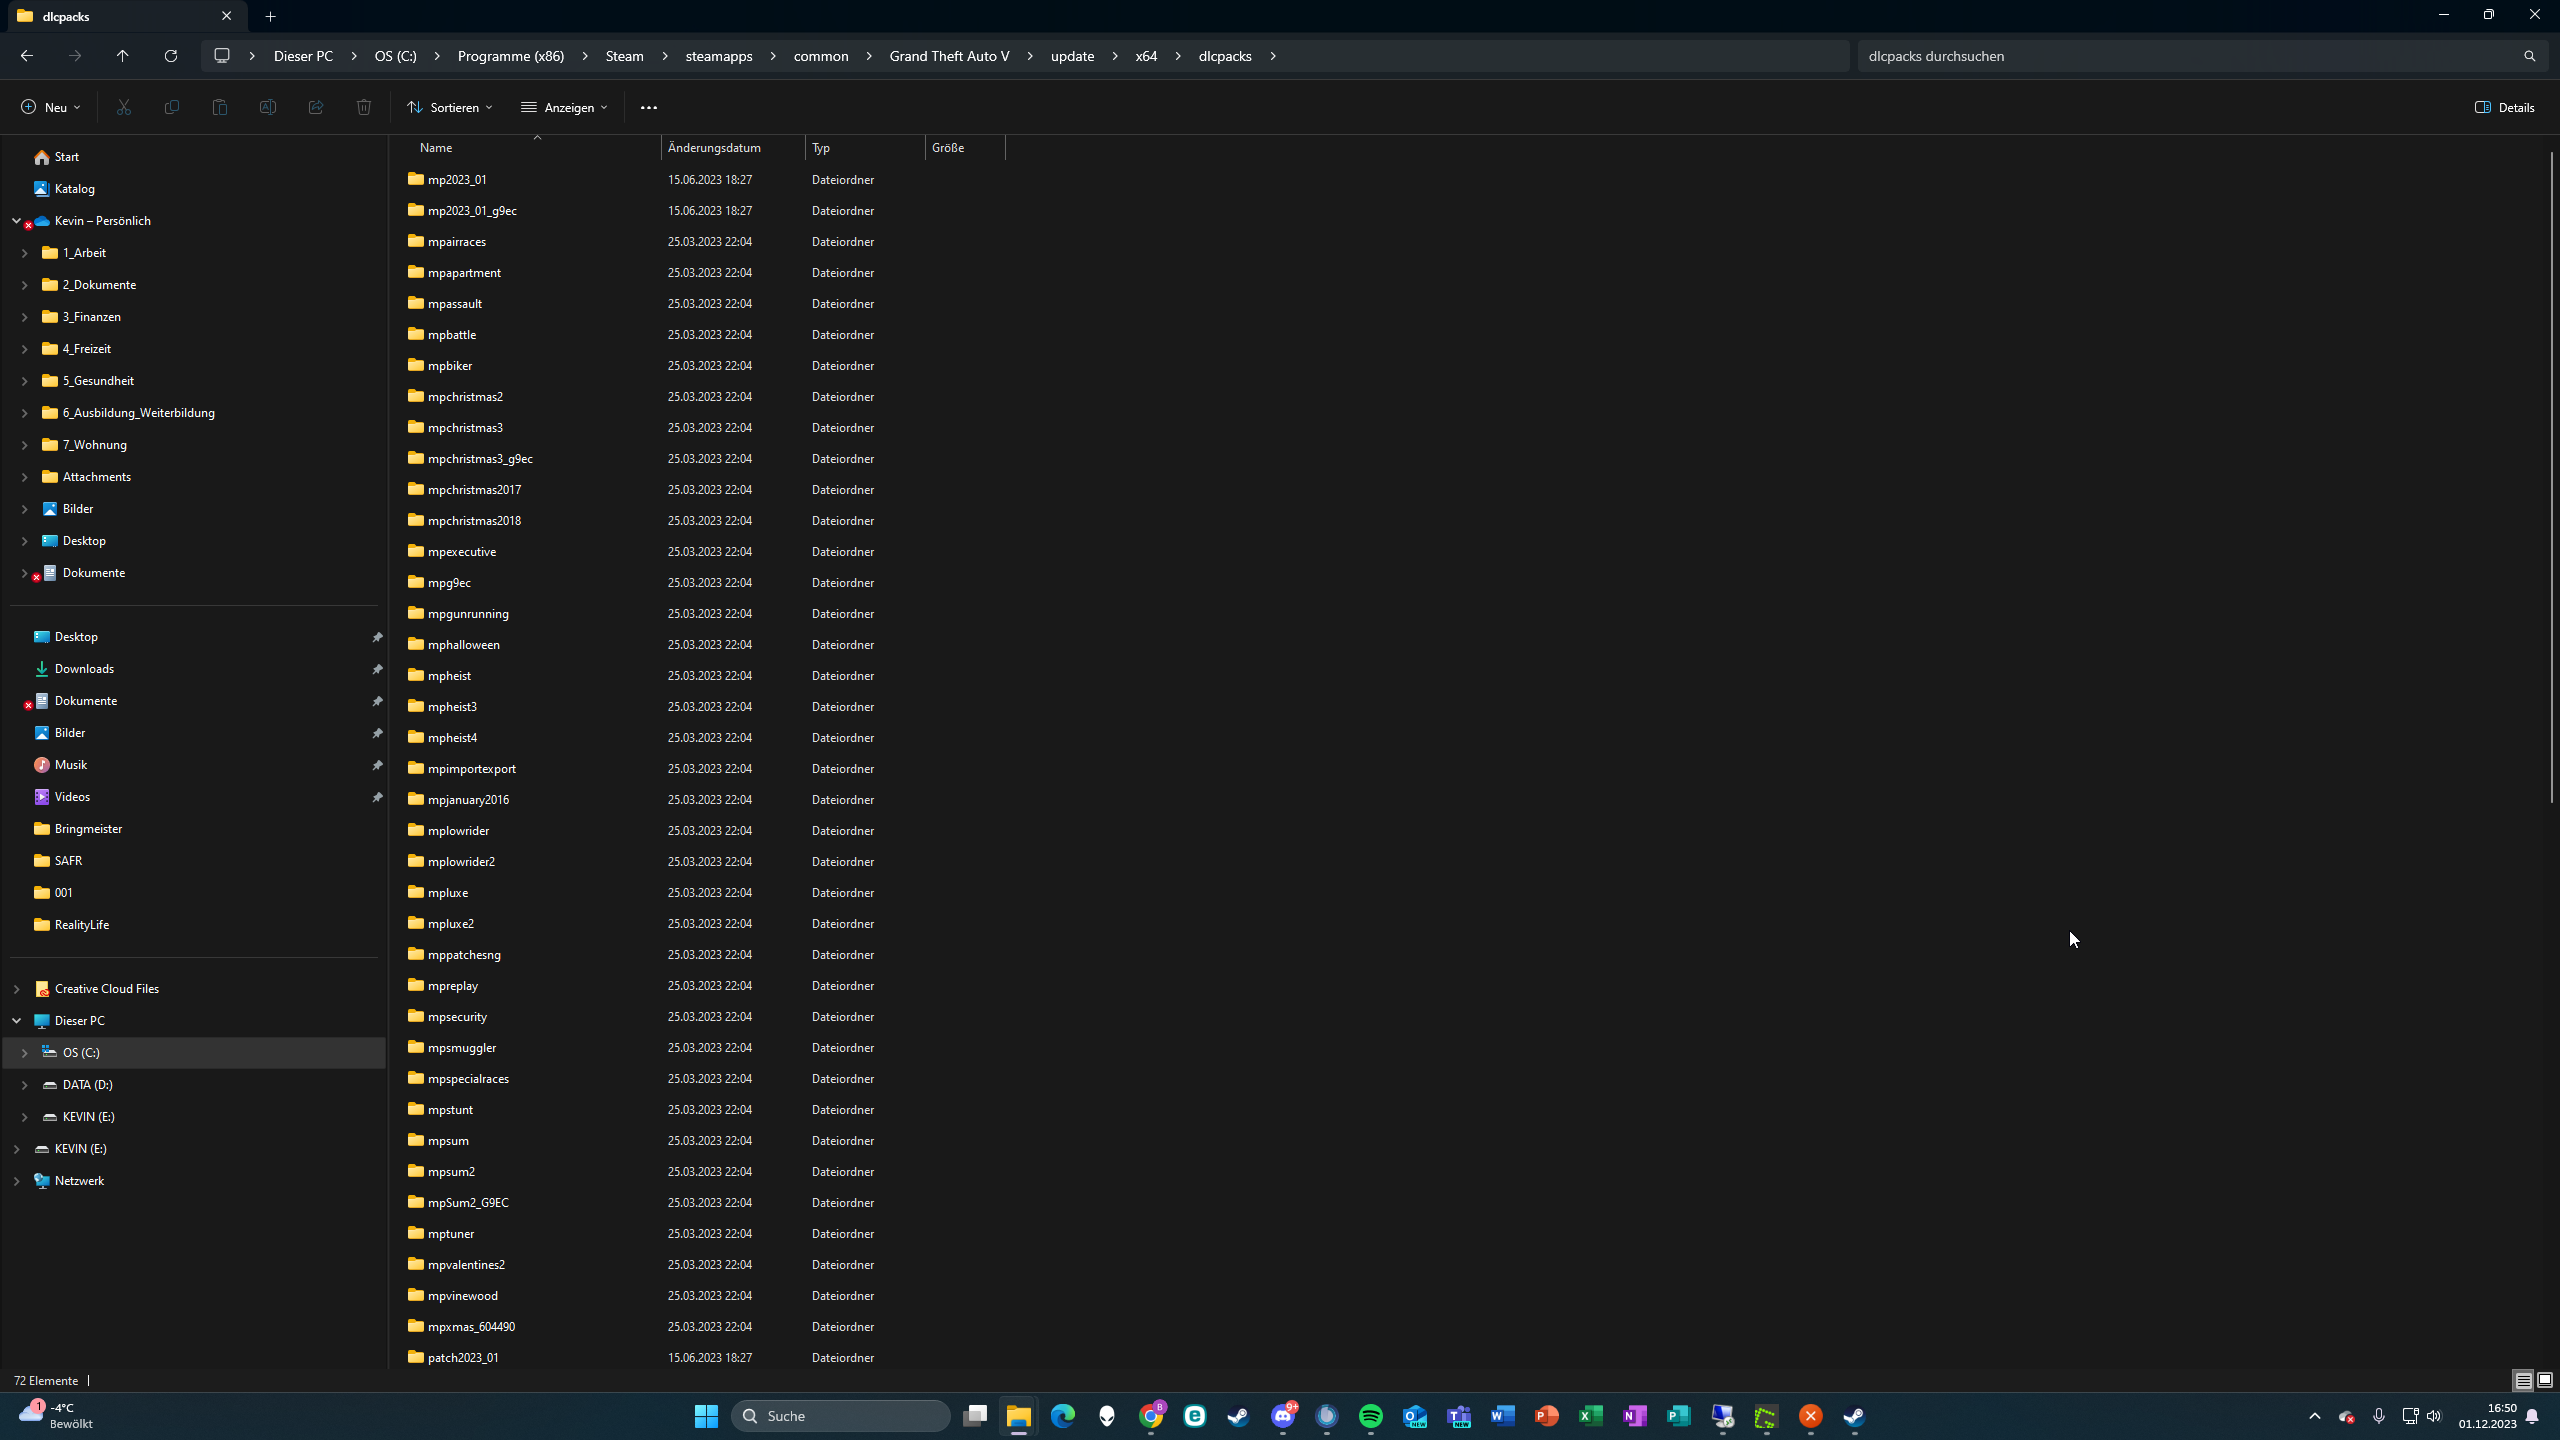This screenshot has height=1440, width=2560.
Task: Navigate to Grand Theft Auto V via breadcrumb
Action: pos(946,56)
